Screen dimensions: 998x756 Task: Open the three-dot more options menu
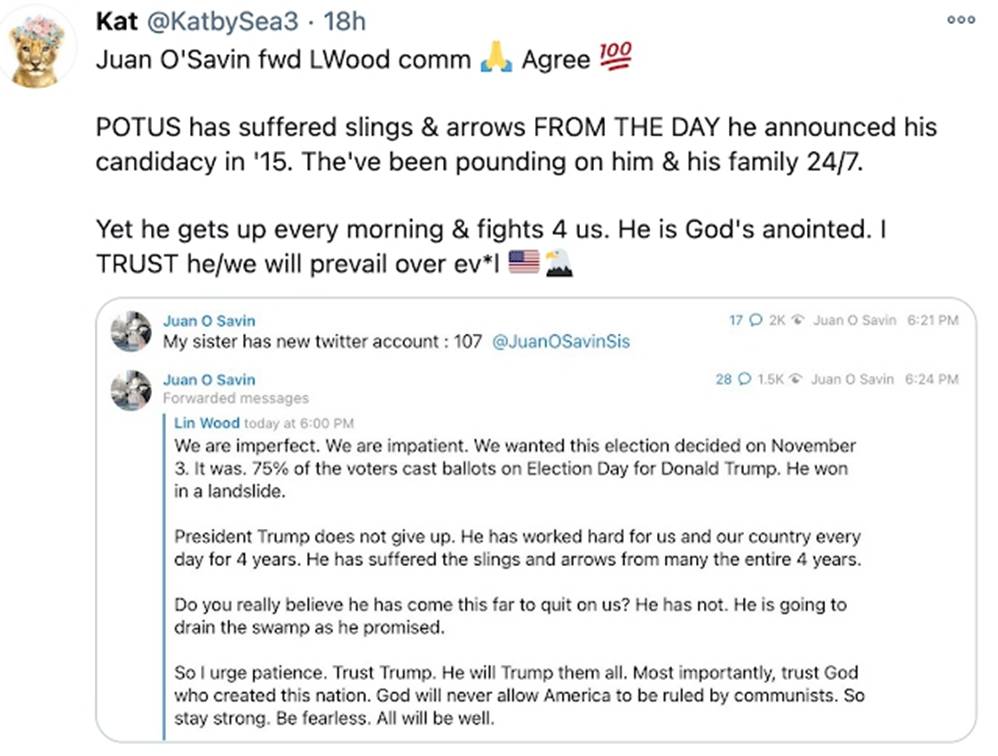tap(961, 20)
